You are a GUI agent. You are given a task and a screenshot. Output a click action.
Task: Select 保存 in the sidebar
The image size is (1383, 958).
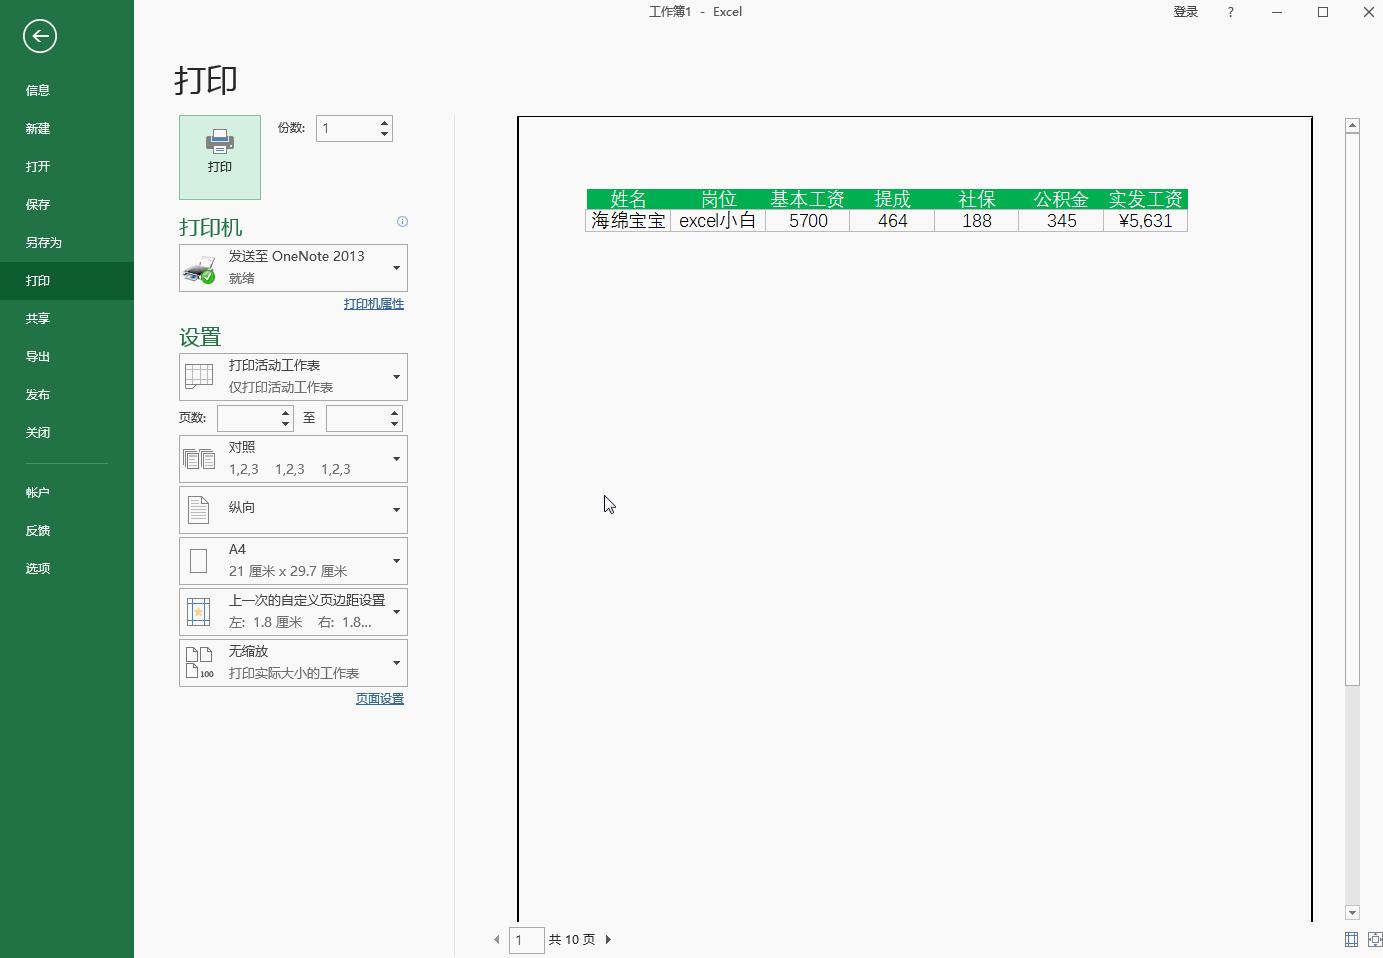point(67,204)
